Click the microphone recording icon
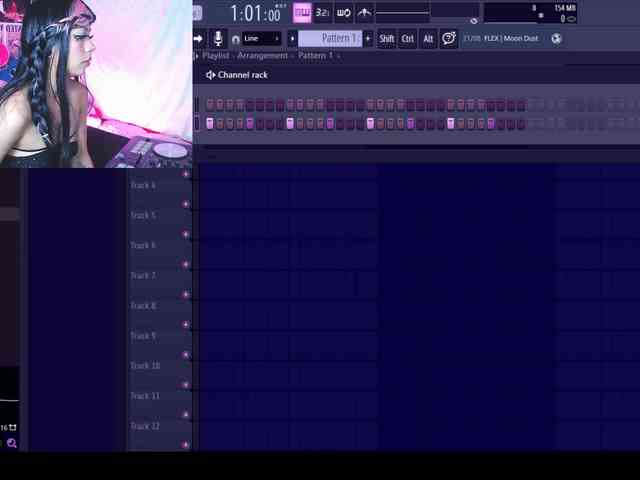This screenshot has height=480, width=640. 218,39
